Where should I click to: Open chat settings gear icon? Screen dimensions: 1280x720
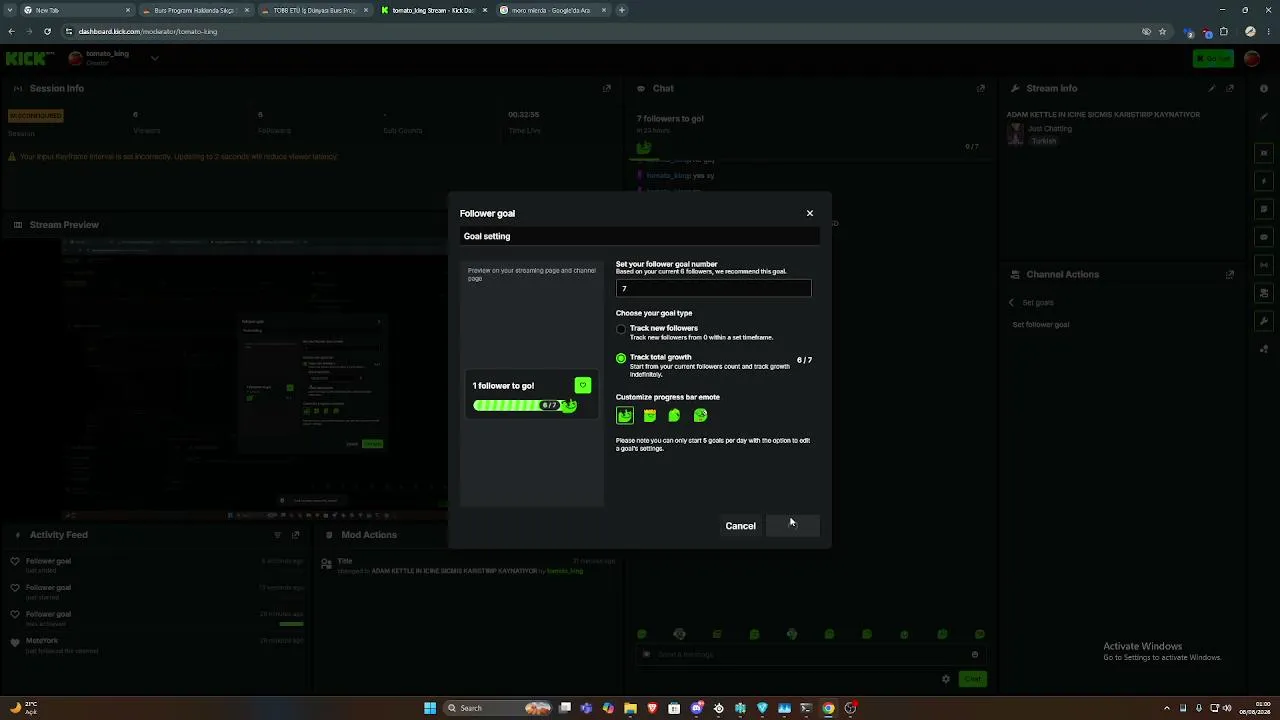pyautogui.click(x=946, y=679)
